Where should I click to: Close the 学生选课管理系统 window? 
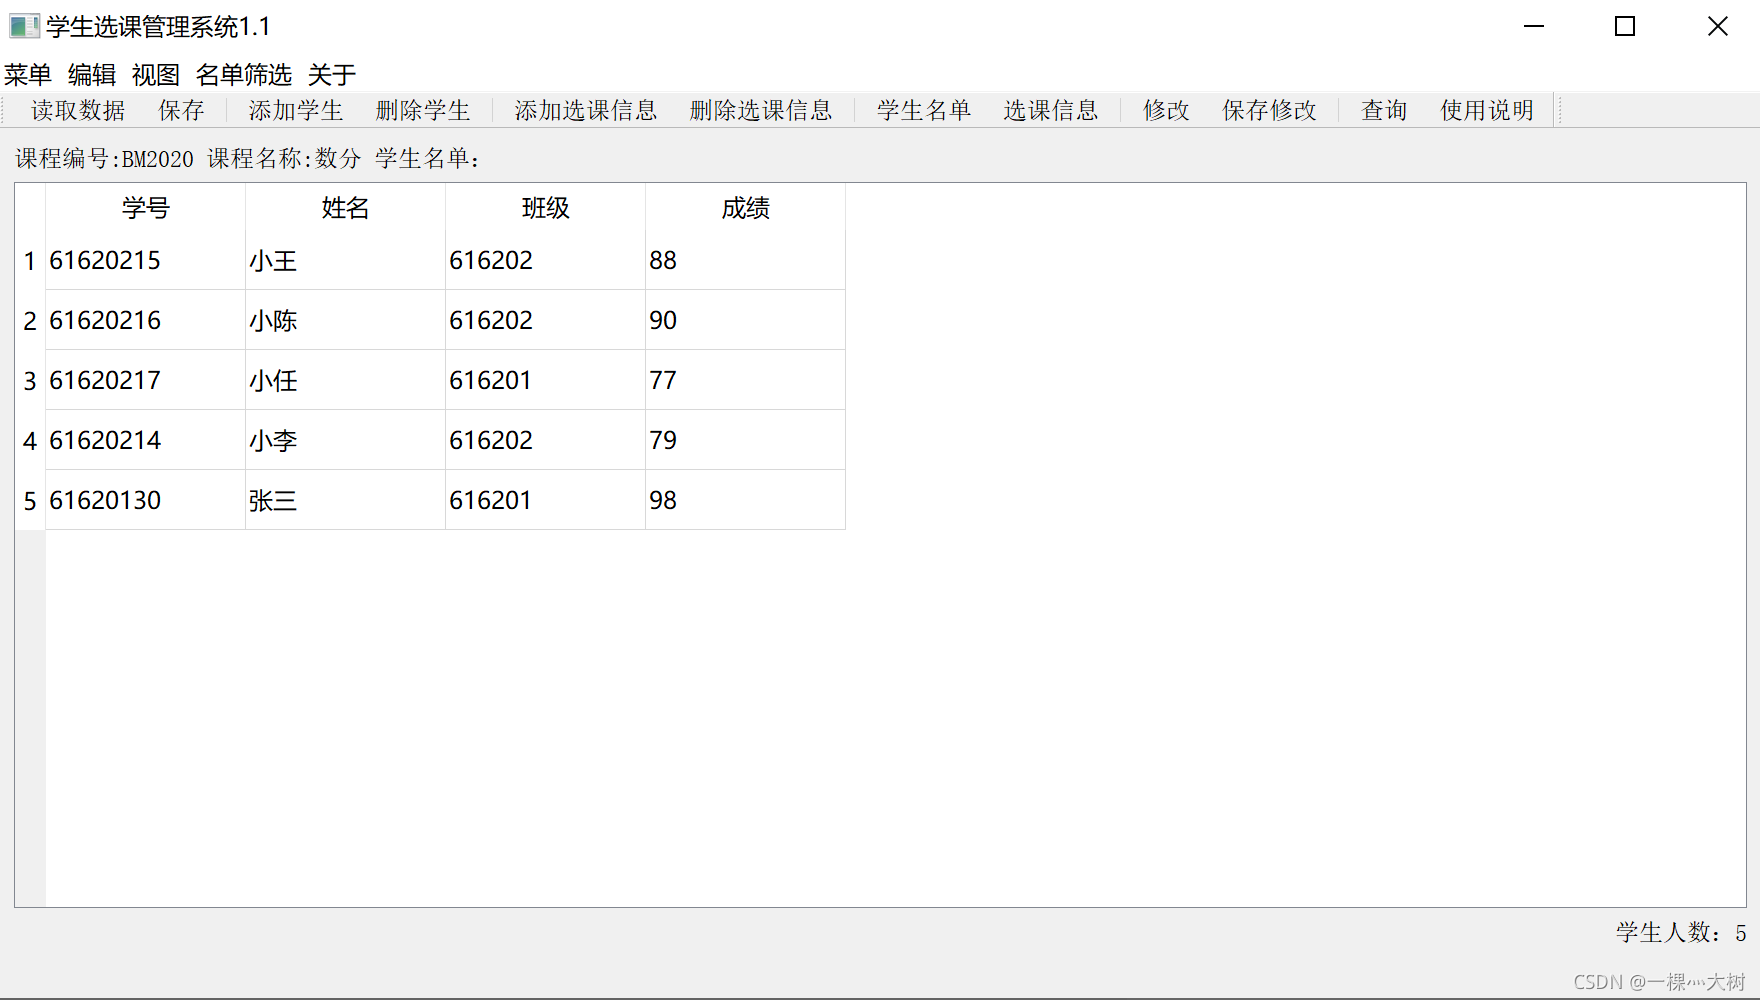(1718, 26)
